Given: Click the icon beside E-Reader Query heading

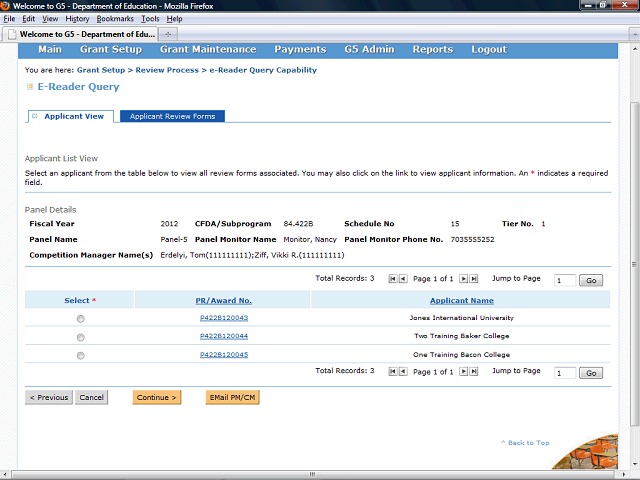Looking at the screenshot, I should pos(29,88).
